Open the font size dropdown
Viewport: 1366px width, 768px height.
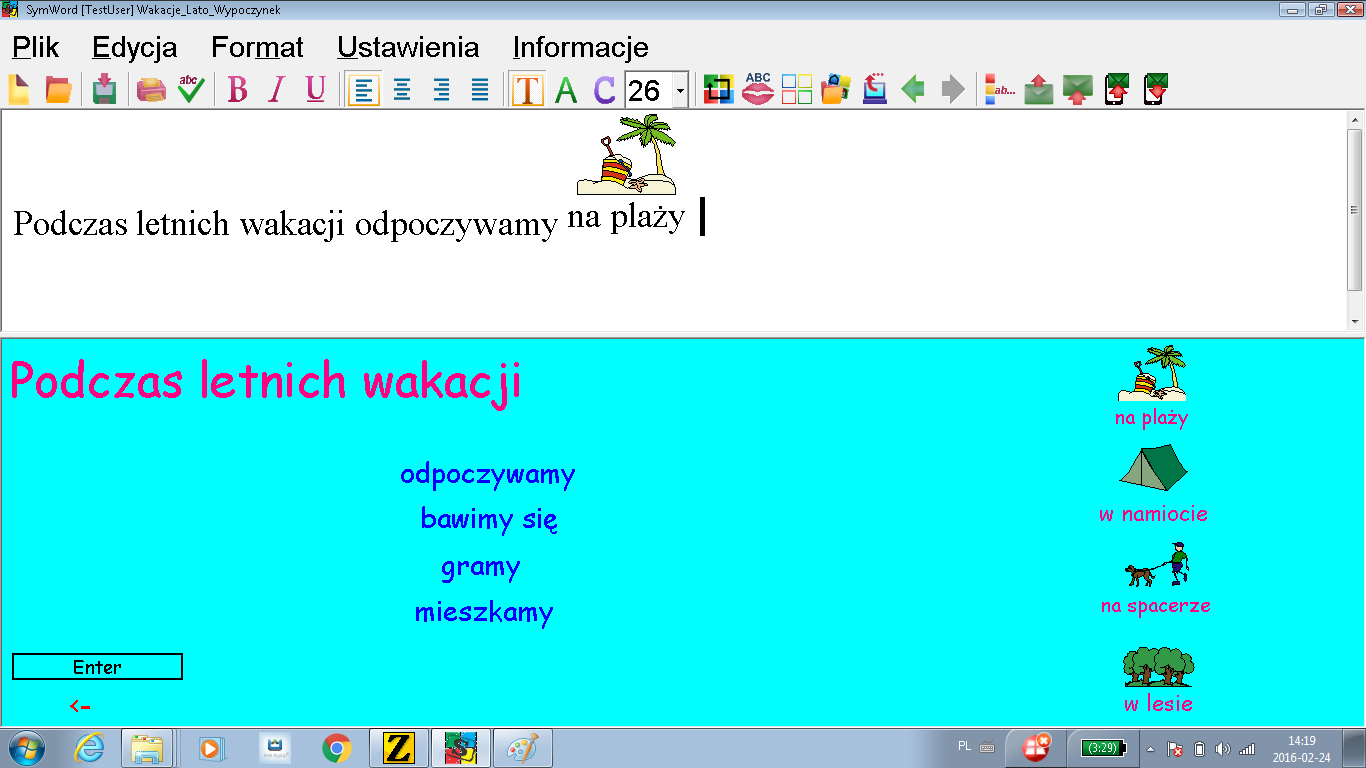tap(680, 91)
